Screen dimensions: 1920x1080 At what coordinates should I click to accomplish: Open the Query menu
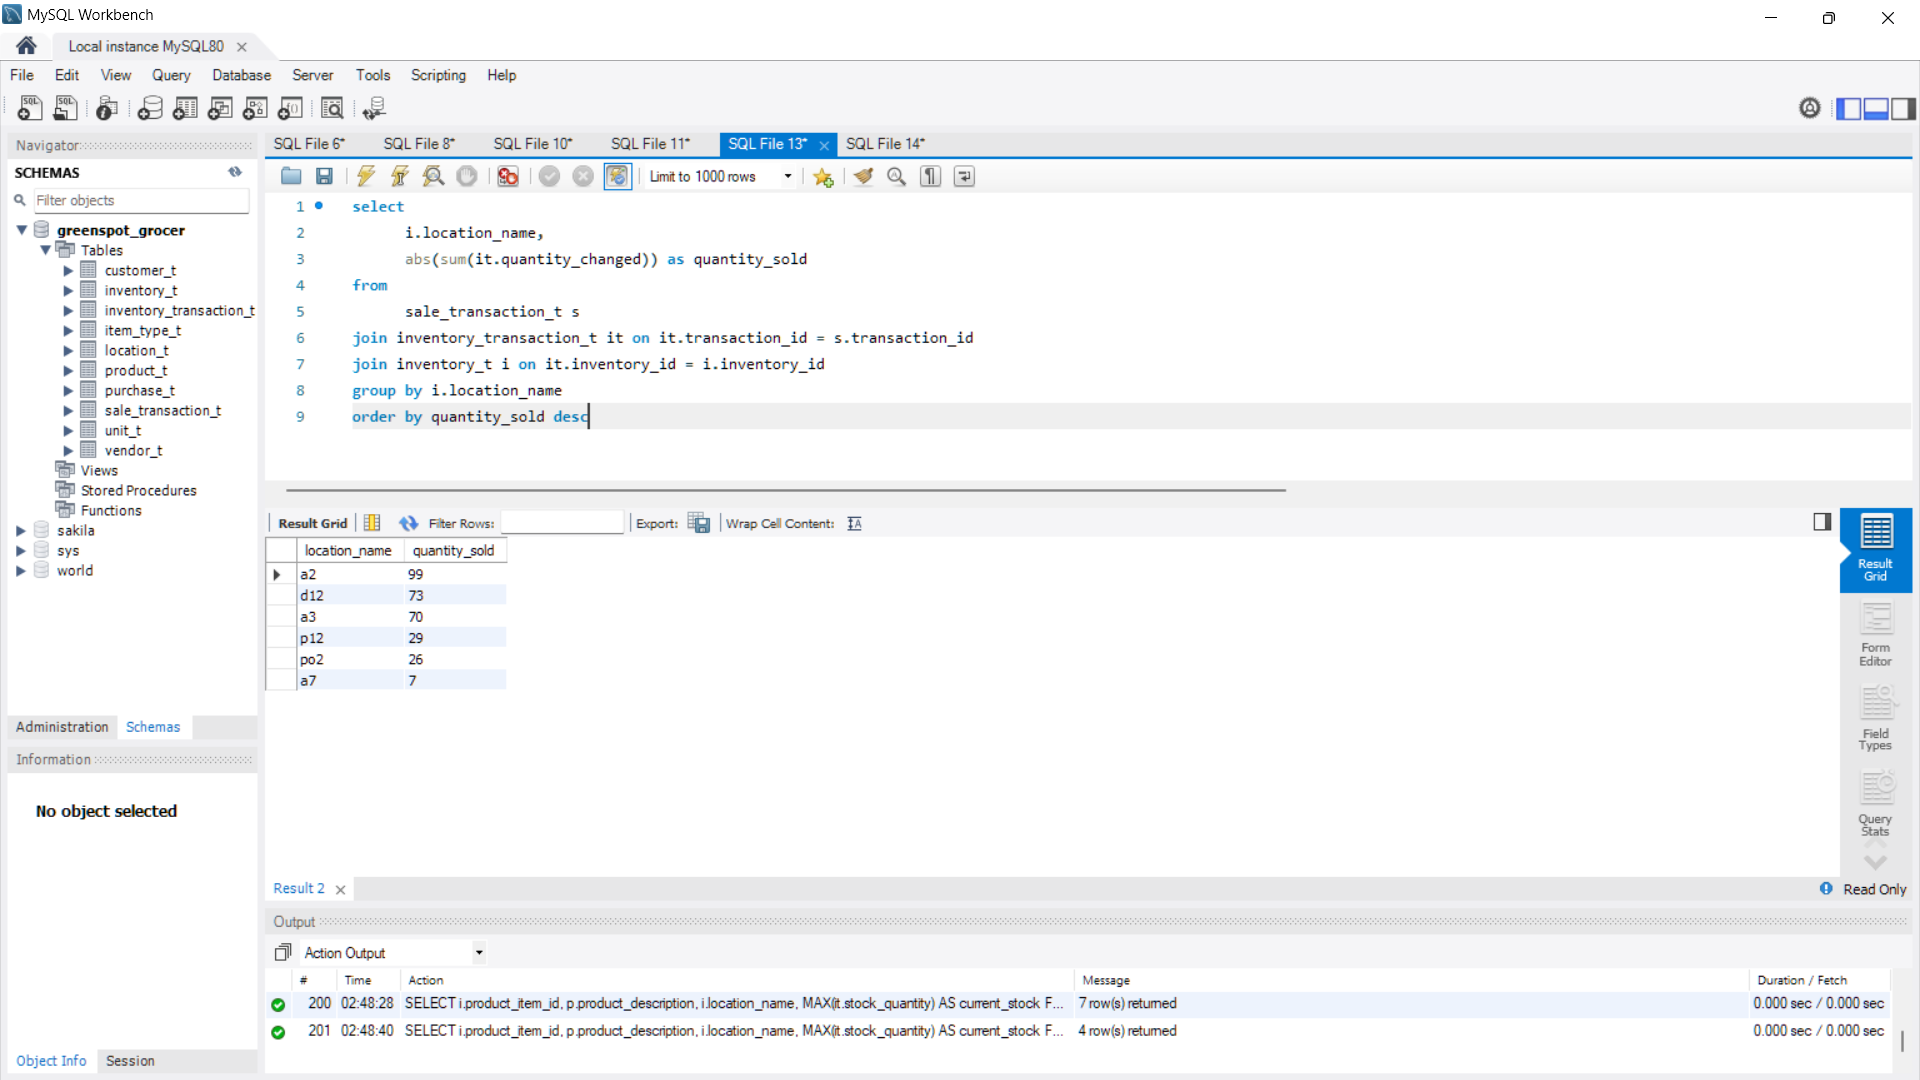[171, 75]
